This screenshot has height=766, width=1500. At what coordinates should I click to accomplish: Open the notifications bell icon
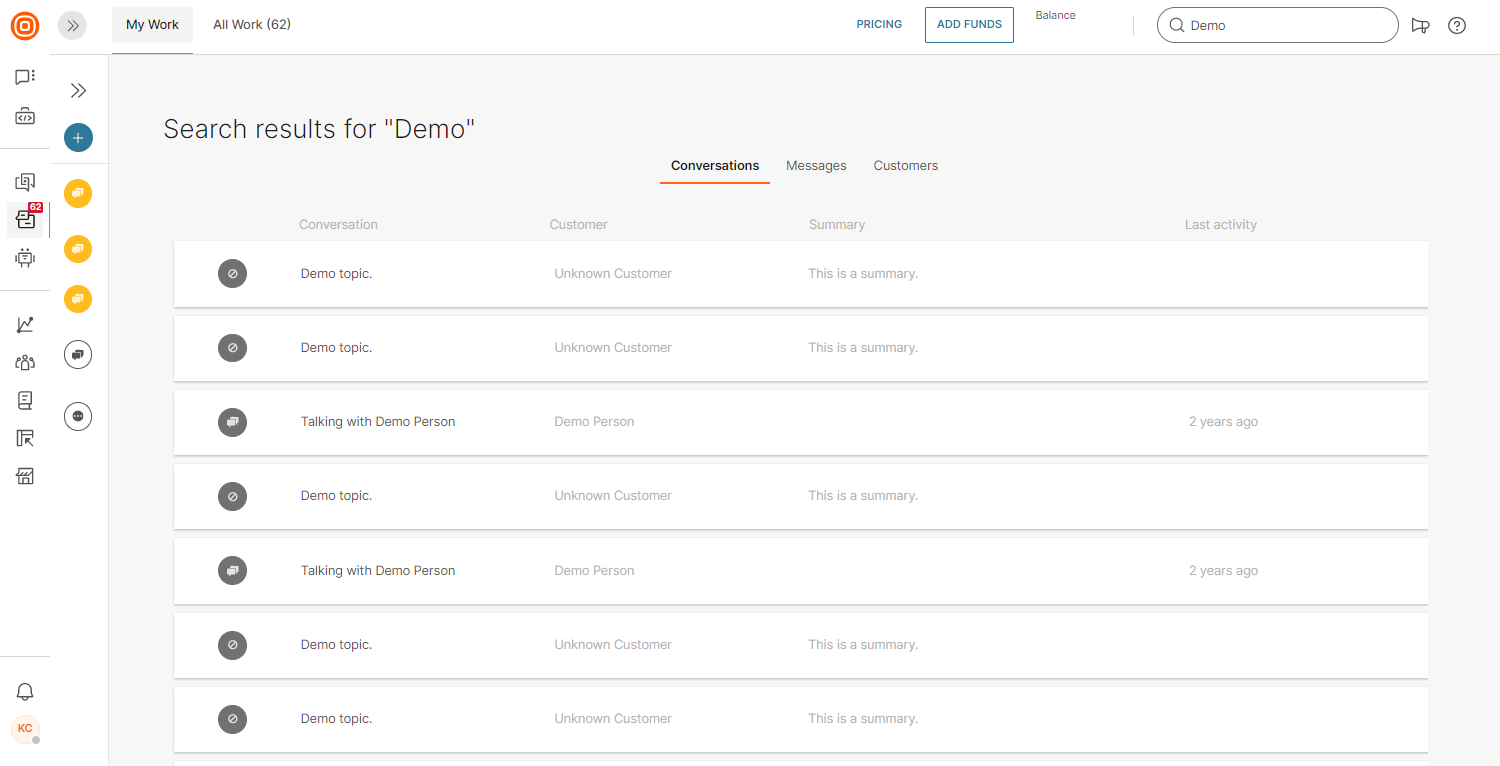point(25,692)
